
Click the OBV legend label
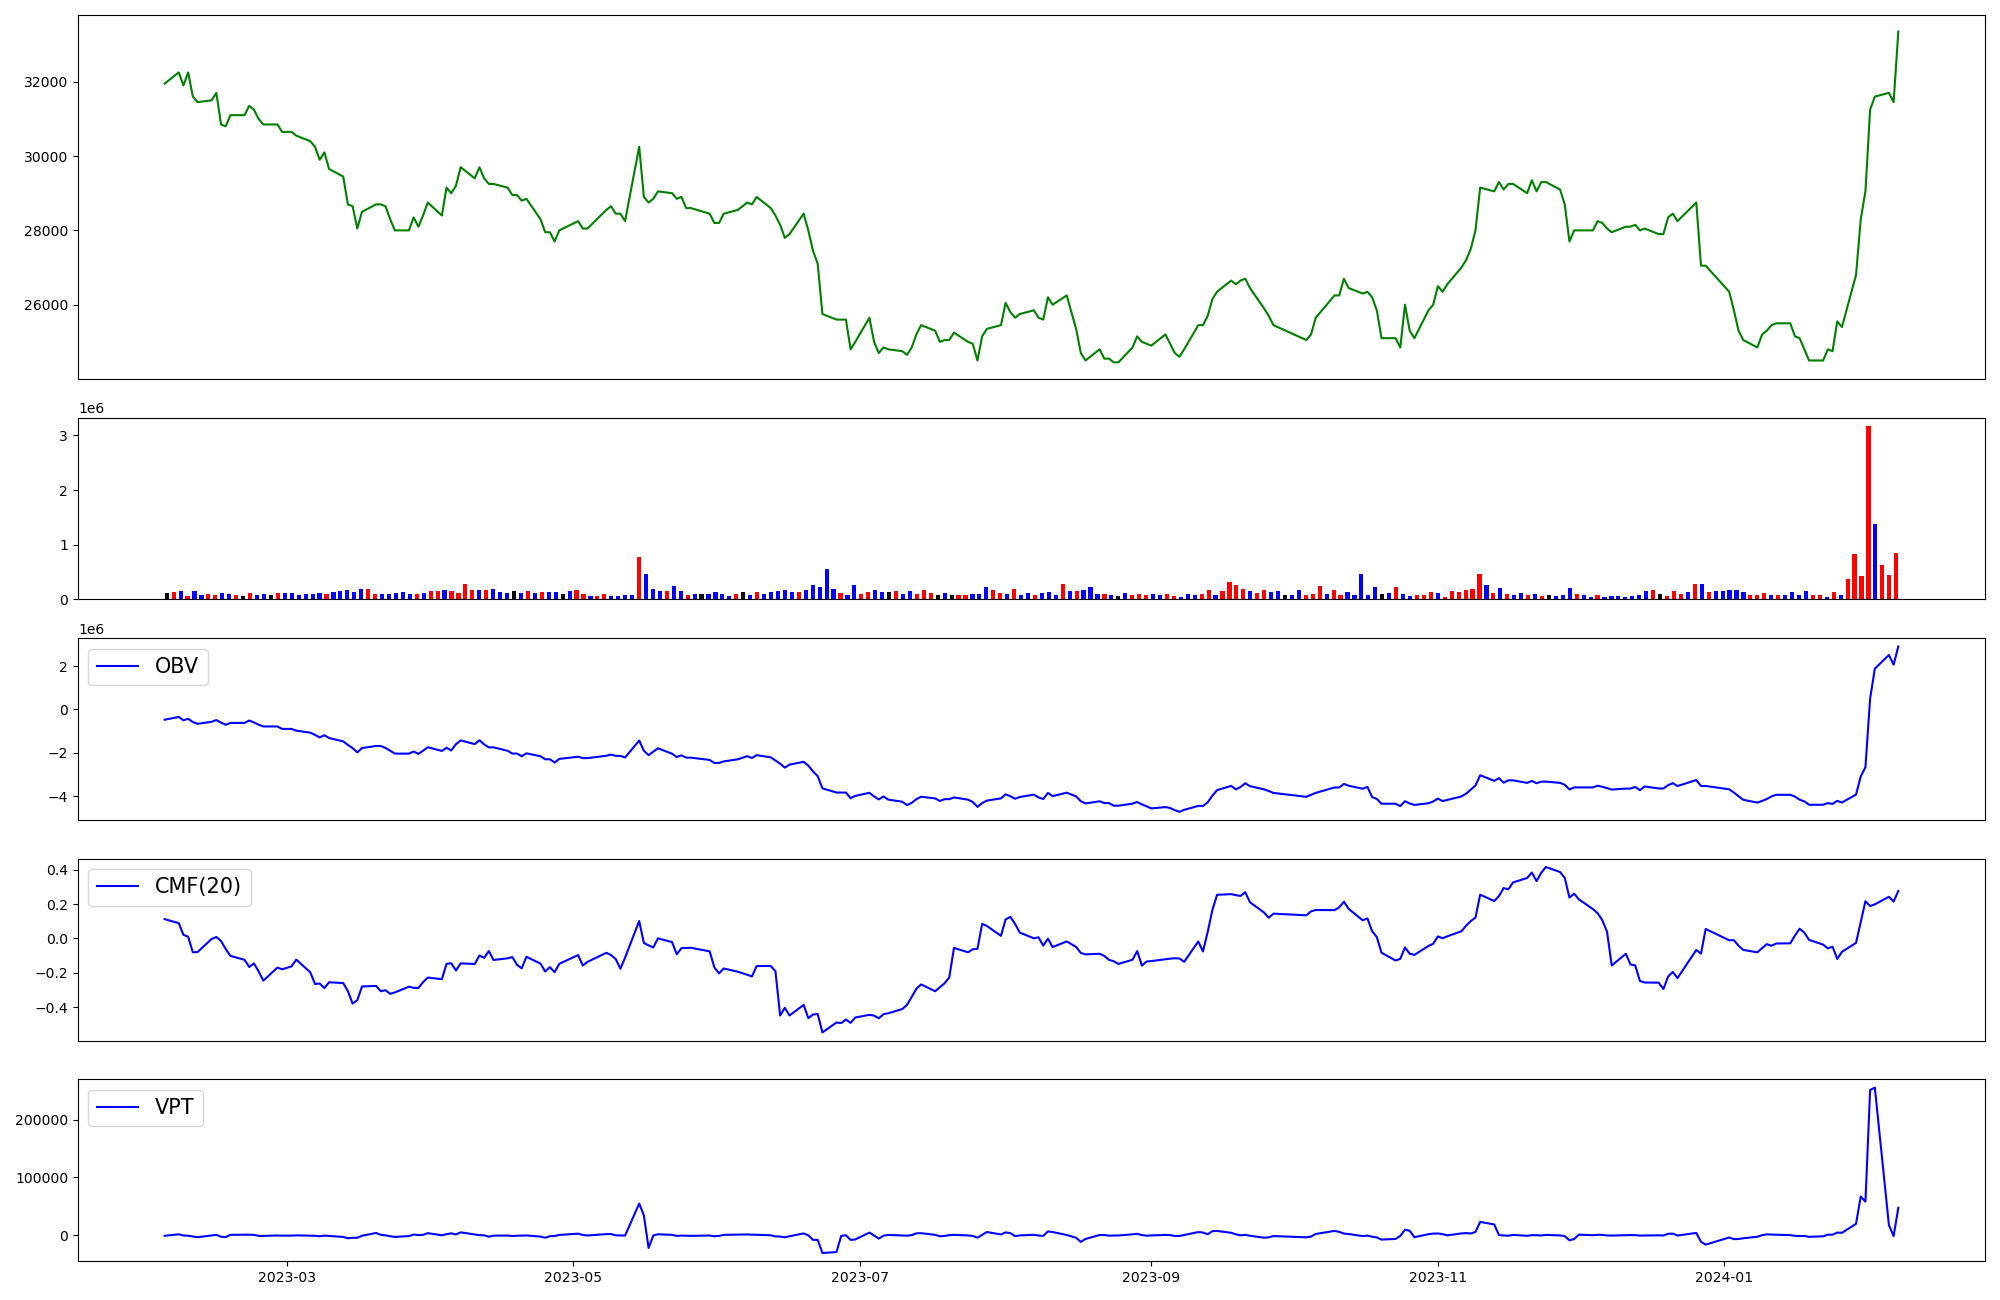pyautogui.click(x=176, y=666)
